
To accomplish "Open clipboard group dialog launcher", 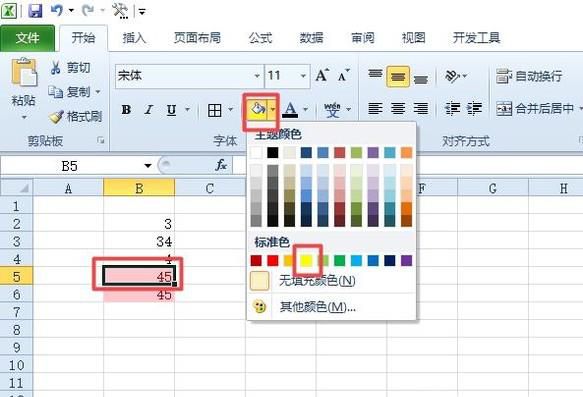I will pos(101,141).
